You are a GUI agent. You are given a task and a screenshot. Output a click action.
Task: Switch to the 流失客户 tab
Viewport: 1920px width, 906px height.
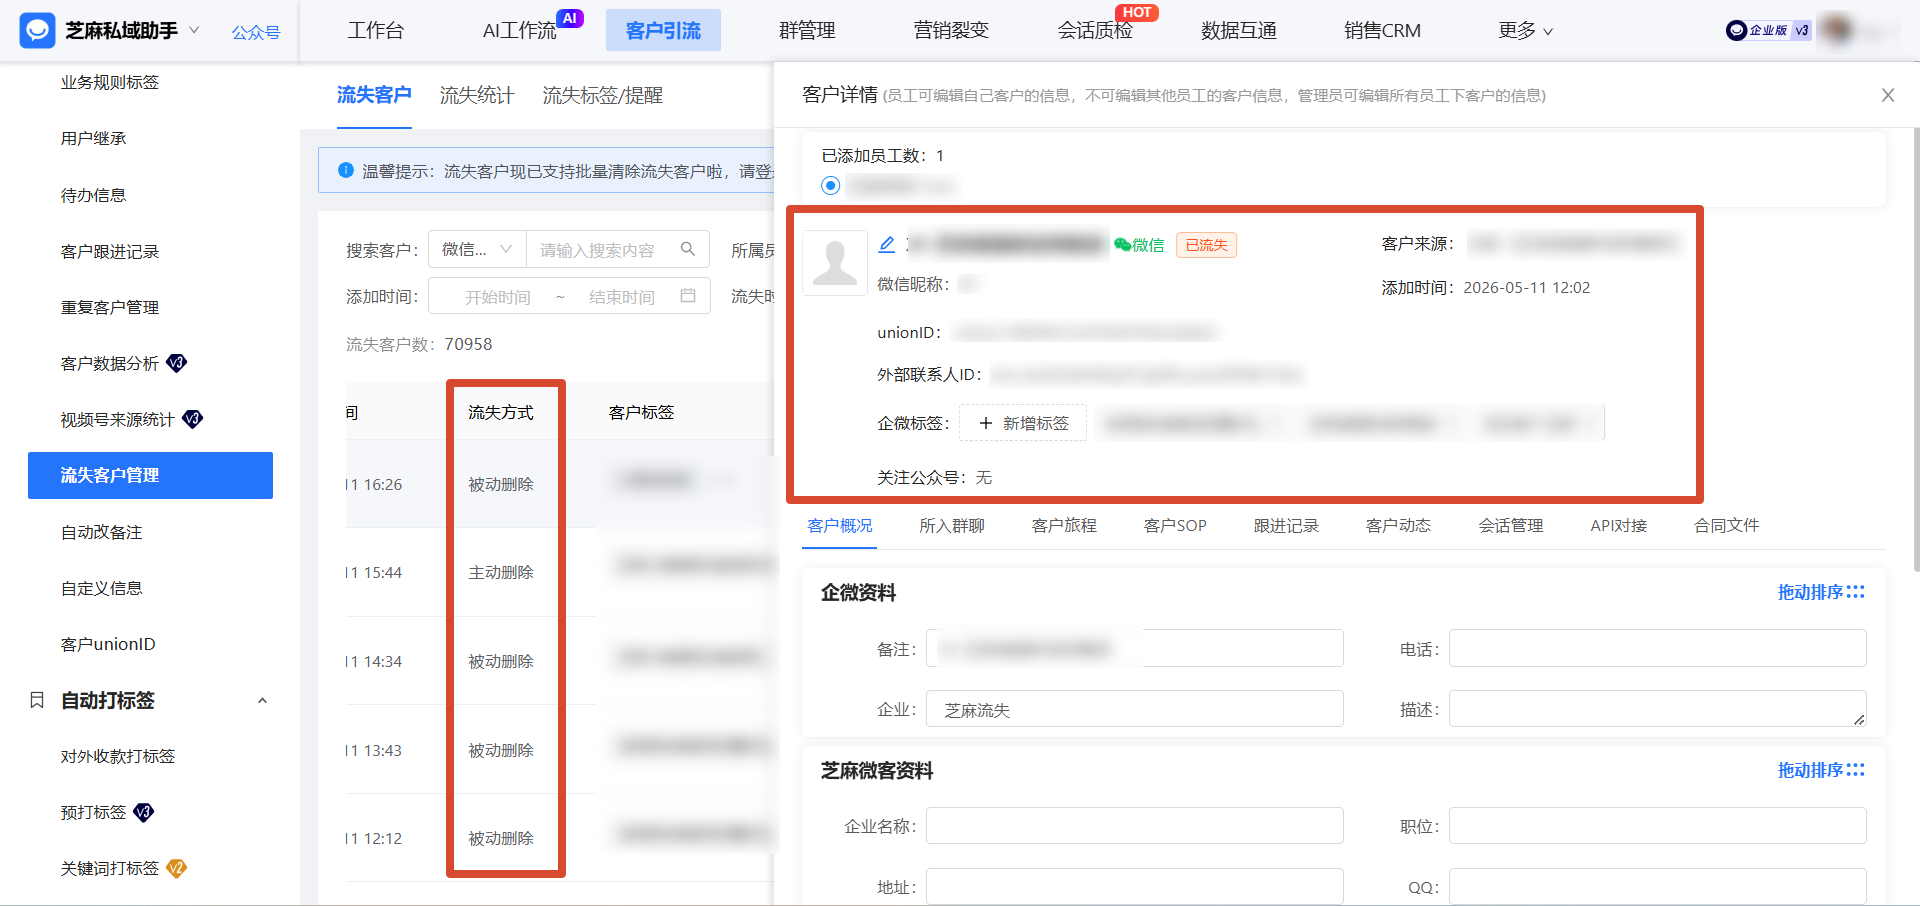pyautogui.click(x=374, y=95)
